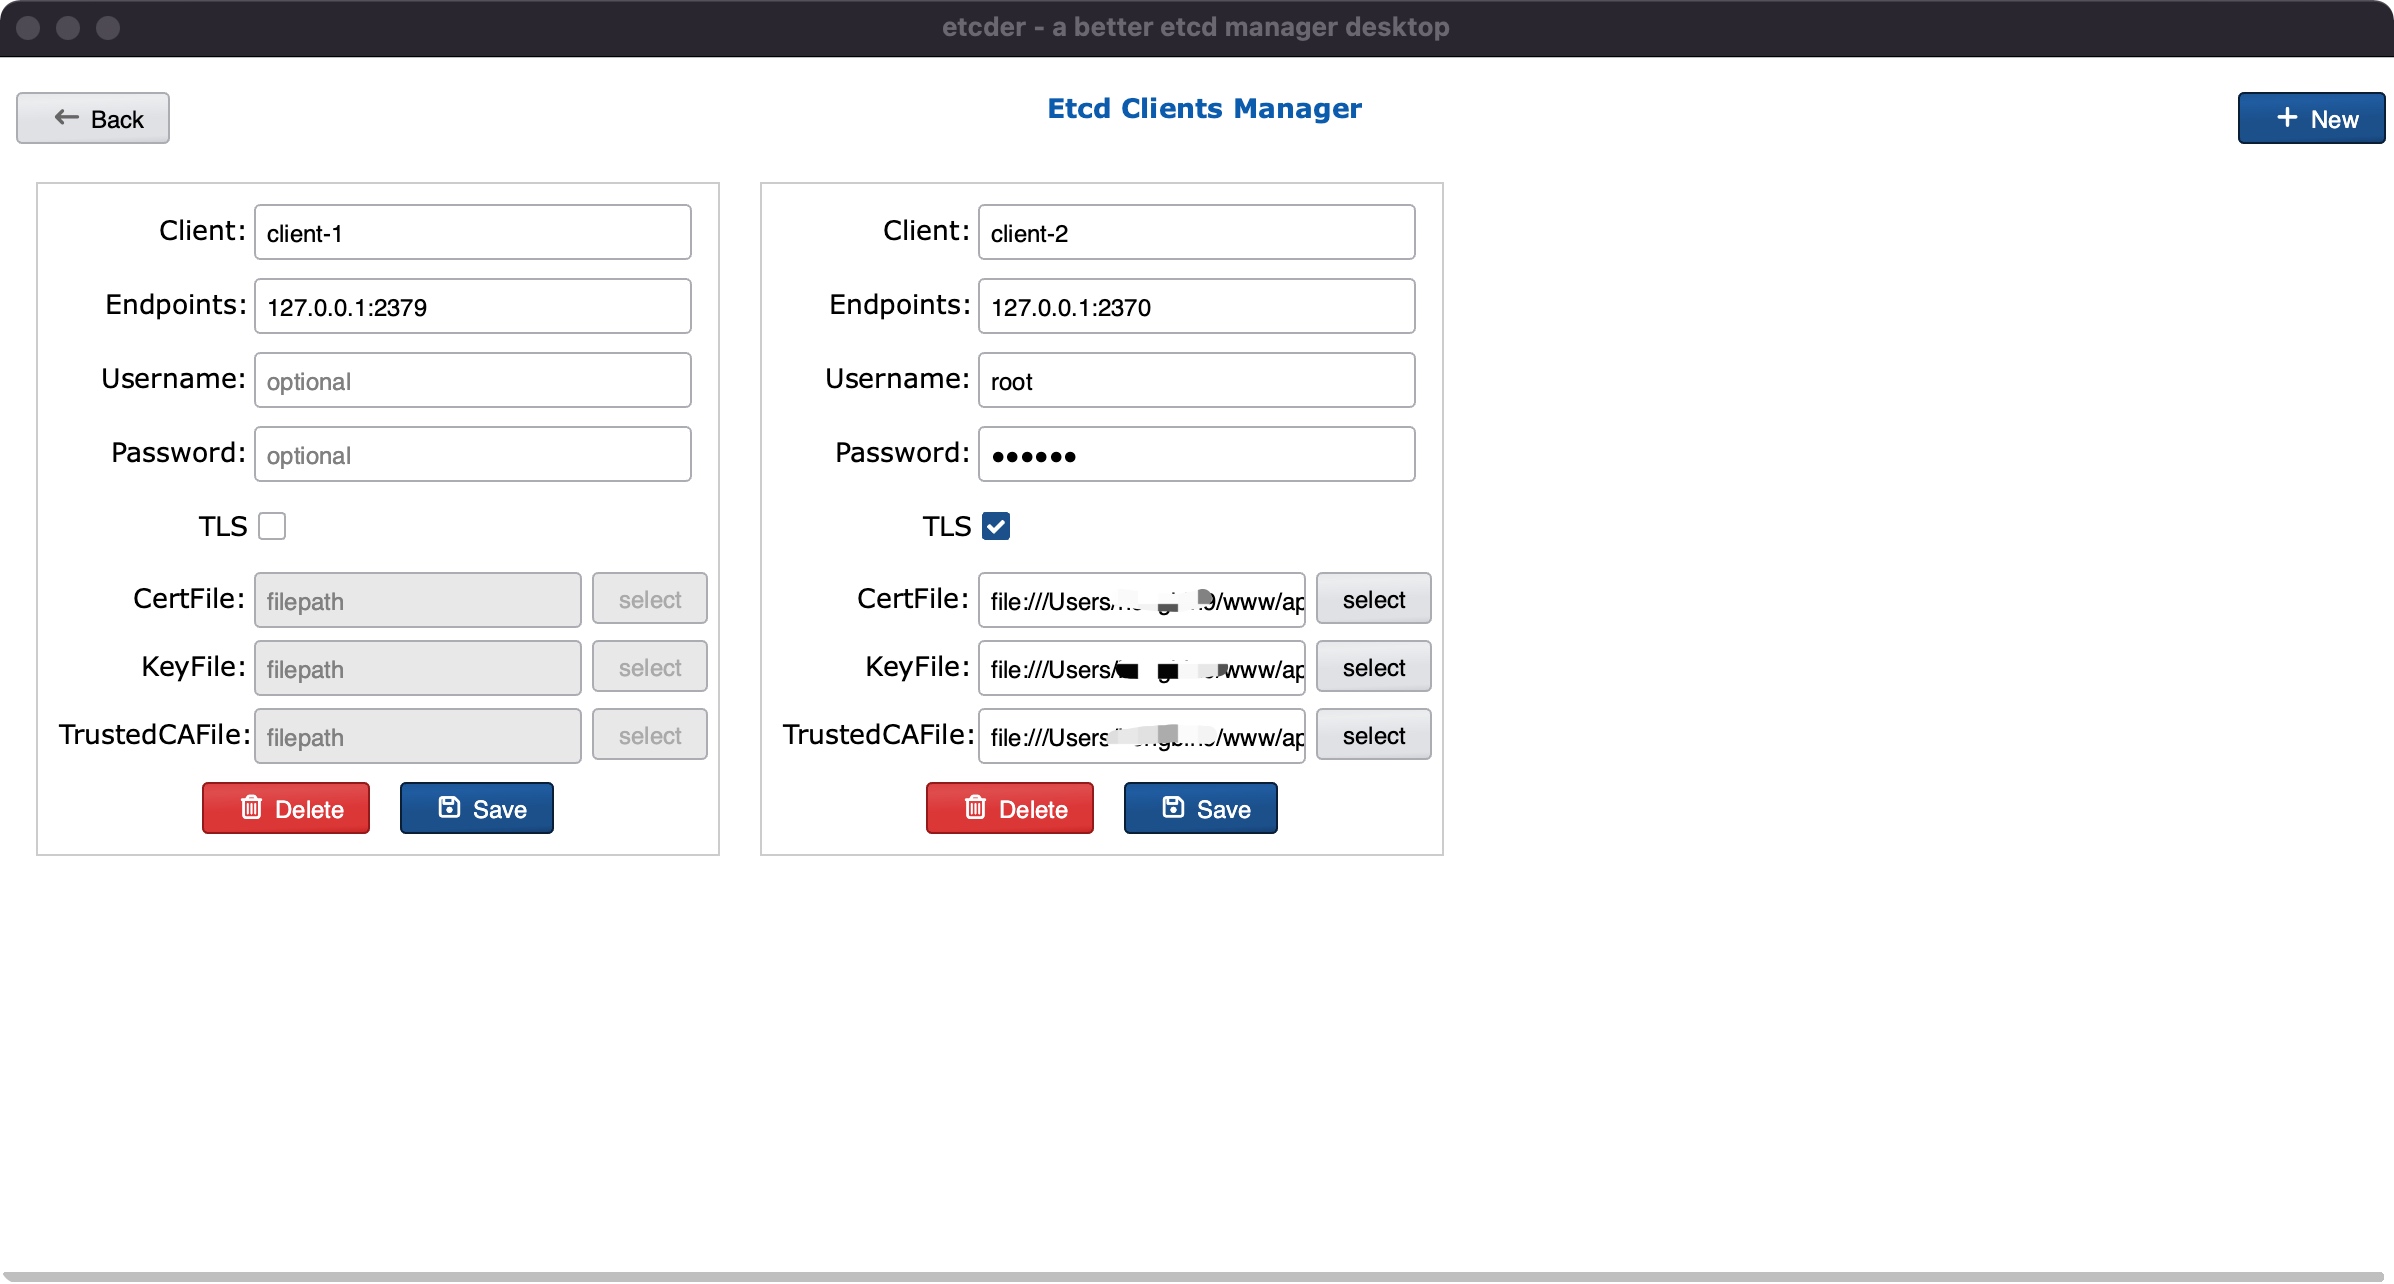Click client-2 Endpoints field 127.0.0.1:2370

point(1196,306)
